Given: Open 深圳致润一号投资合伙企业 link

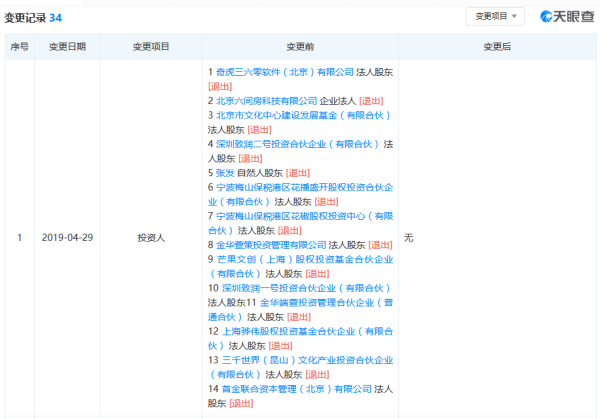Looking at the screenshot, I should pyautogui.click(x=307, y=288).
